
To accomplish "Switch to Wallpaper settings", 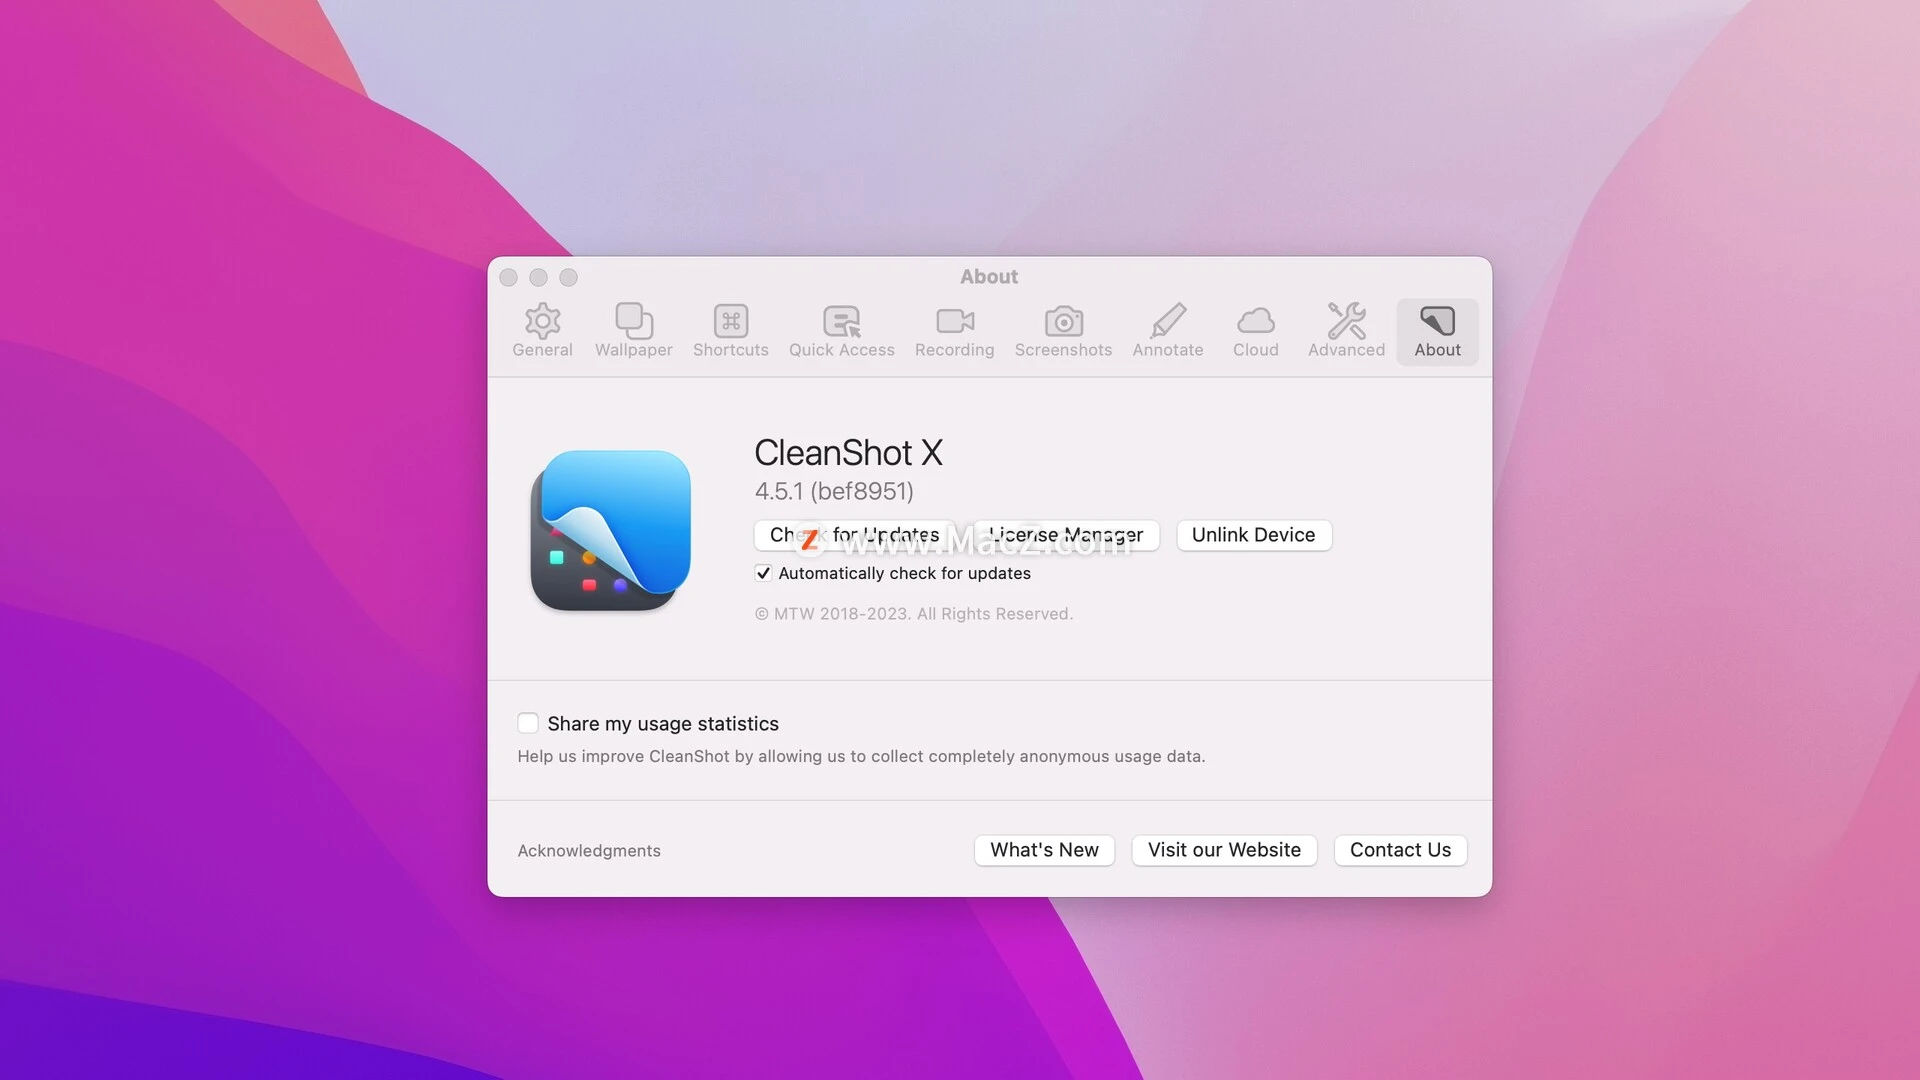I will coord(633,328).
